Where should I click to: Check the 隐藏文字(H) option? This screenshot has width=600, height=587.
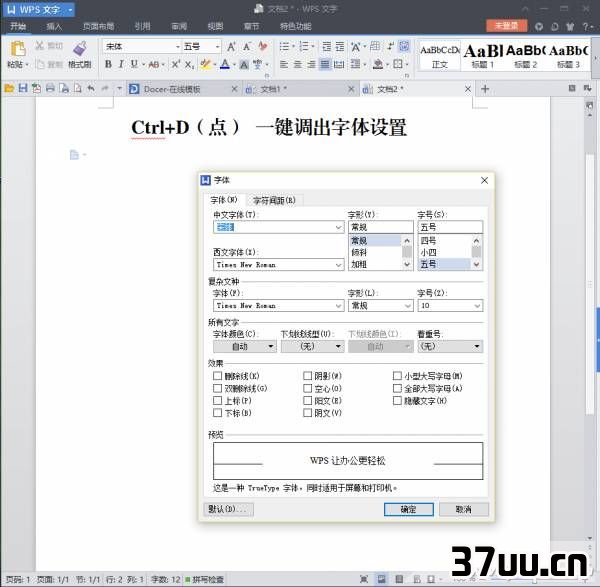coord(398,401)
